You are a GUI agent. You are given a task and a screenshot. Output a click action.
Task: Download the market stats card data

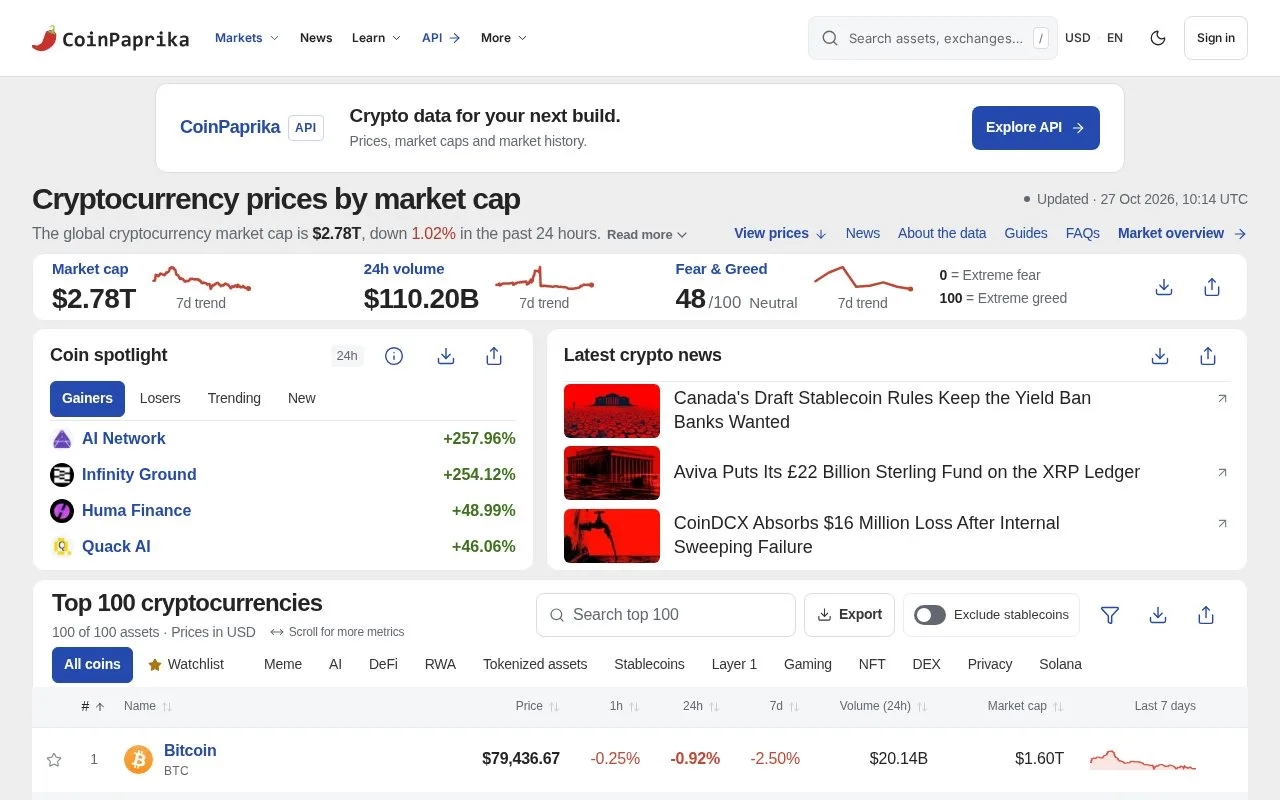(1164, 287)
